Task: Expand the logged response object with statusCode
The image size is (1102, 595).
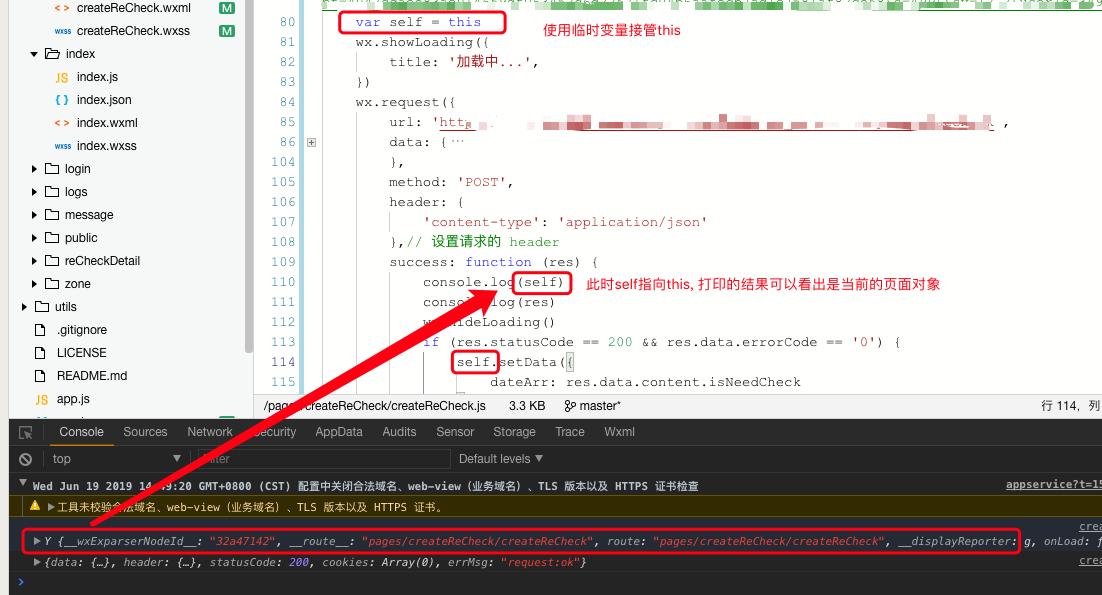Action: coord(37,562)
